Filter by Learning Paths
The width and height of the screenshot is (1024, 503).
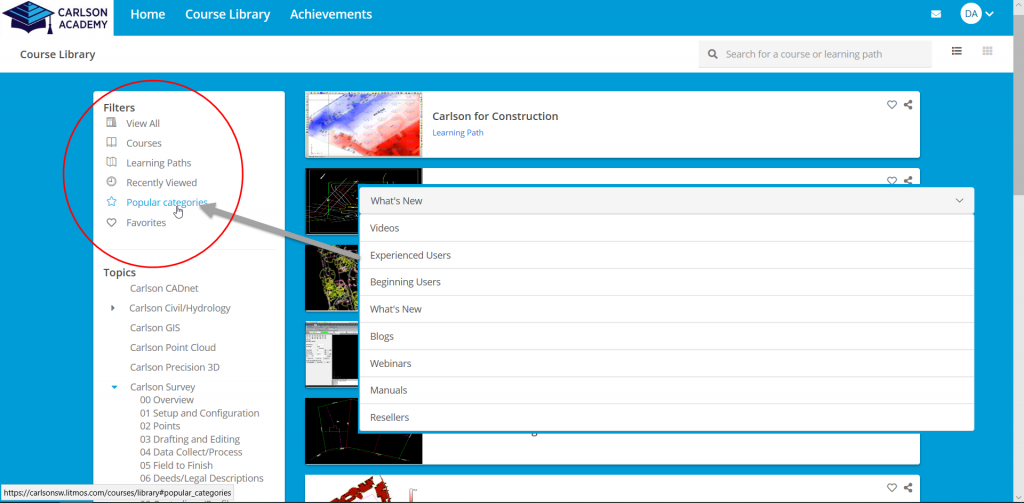[x=159, y=163]
